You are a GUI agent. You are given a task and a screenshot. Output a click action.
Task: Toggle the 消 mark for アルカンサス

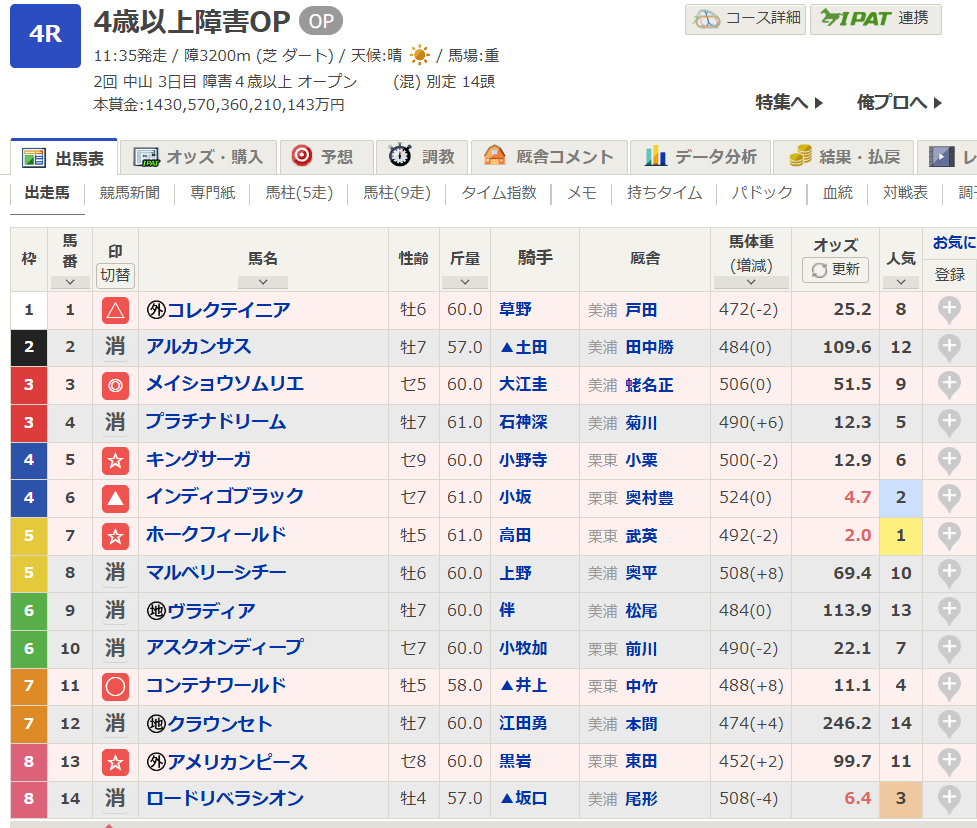(x=115, y=347)
